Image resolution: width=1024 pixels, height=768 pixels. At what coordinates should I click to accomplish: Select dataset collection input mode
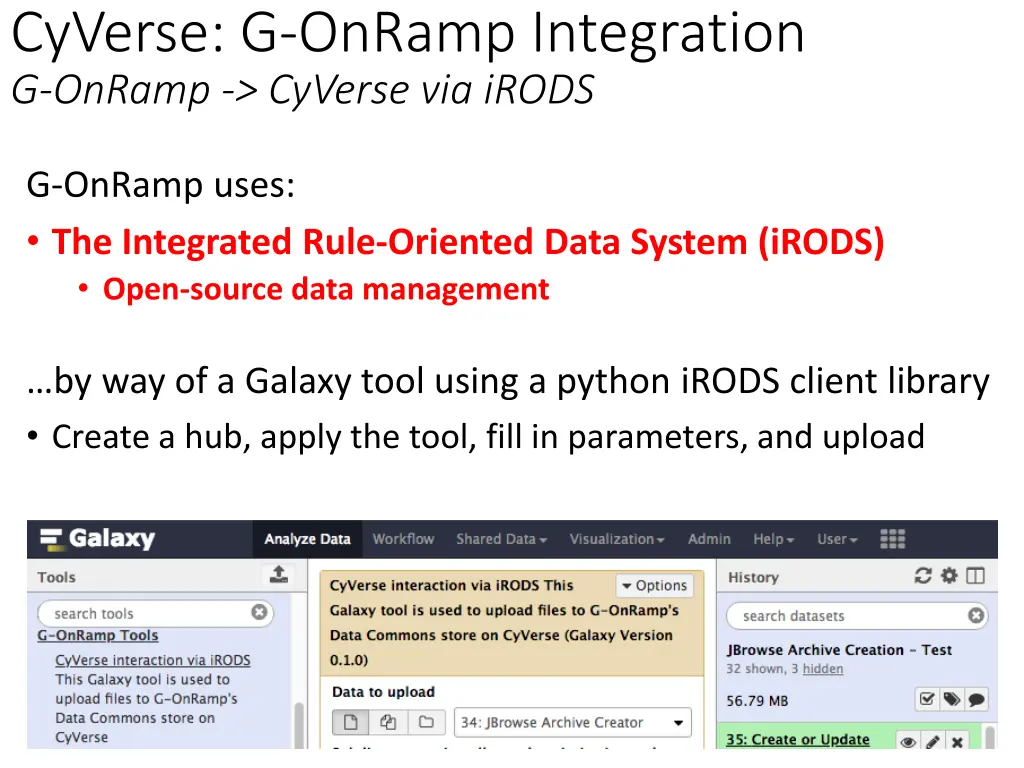click(x=426, y=722)
